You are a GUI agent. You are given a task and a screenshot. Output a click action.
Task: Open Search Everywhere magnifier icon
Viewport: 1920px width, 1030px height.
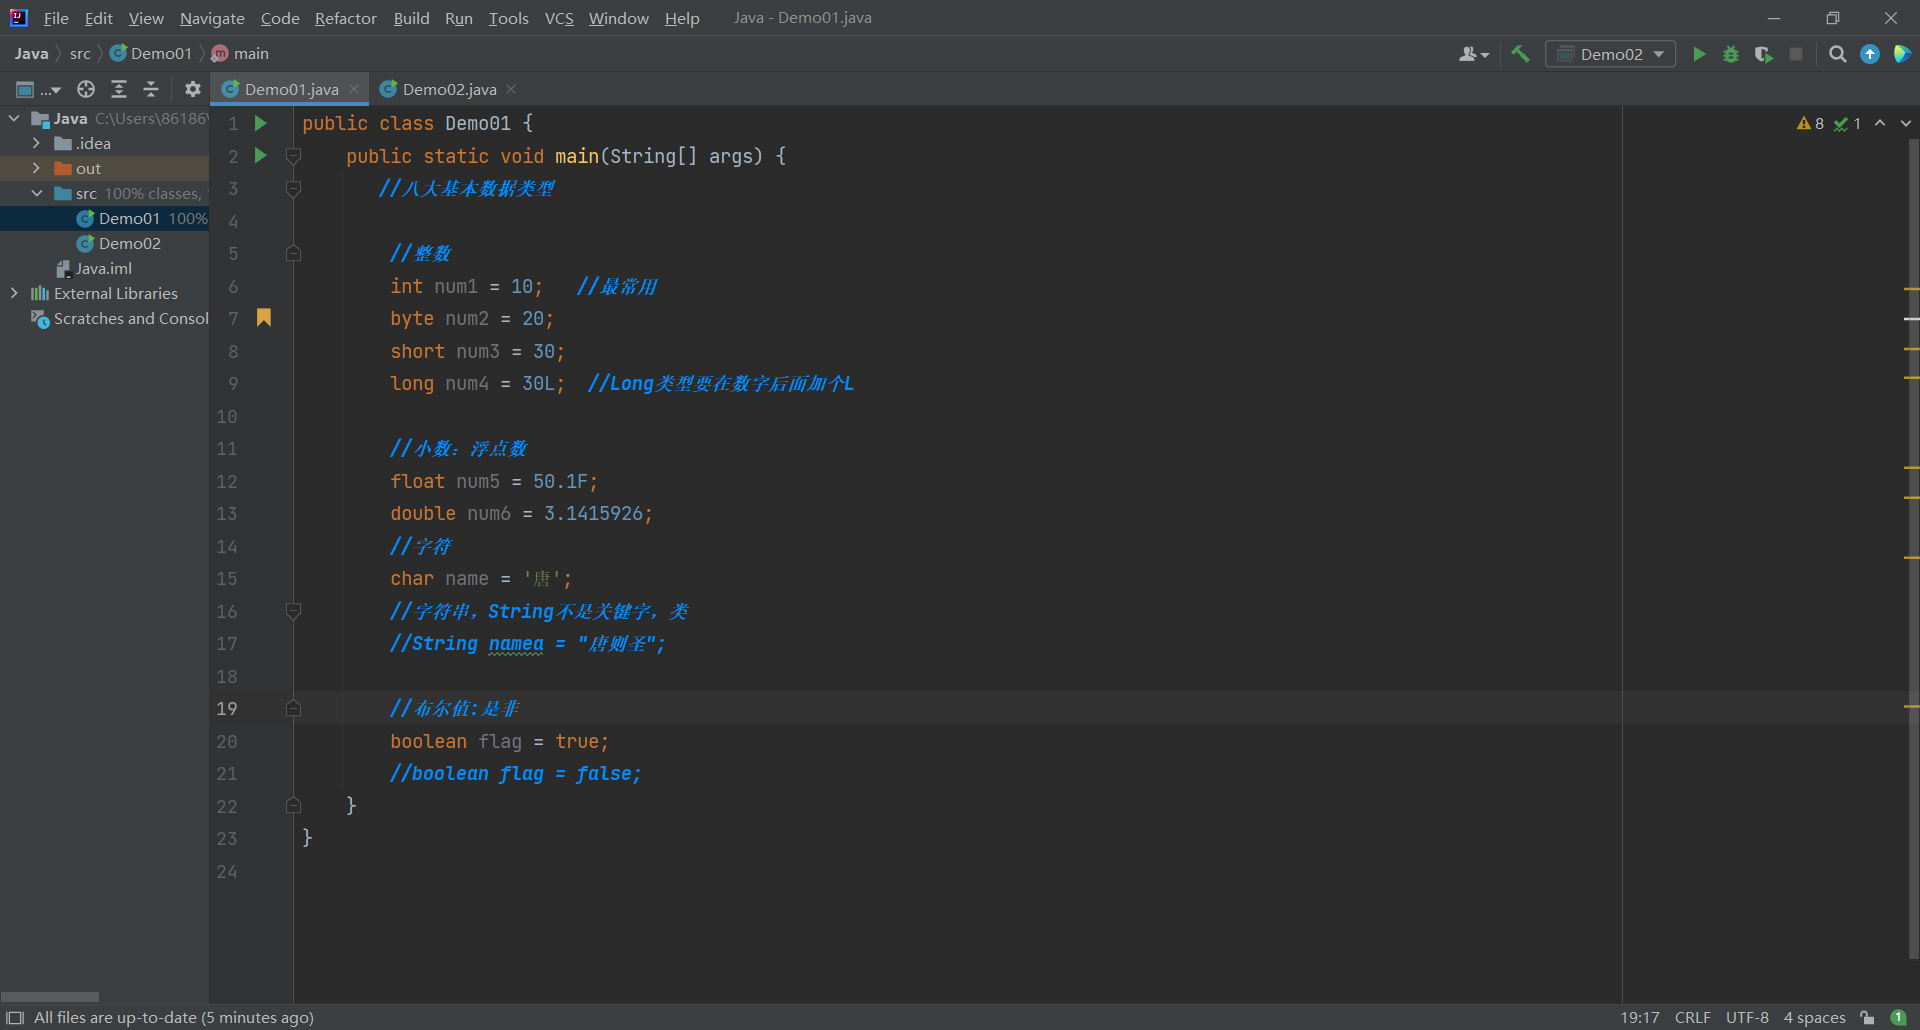(1837, 54)
